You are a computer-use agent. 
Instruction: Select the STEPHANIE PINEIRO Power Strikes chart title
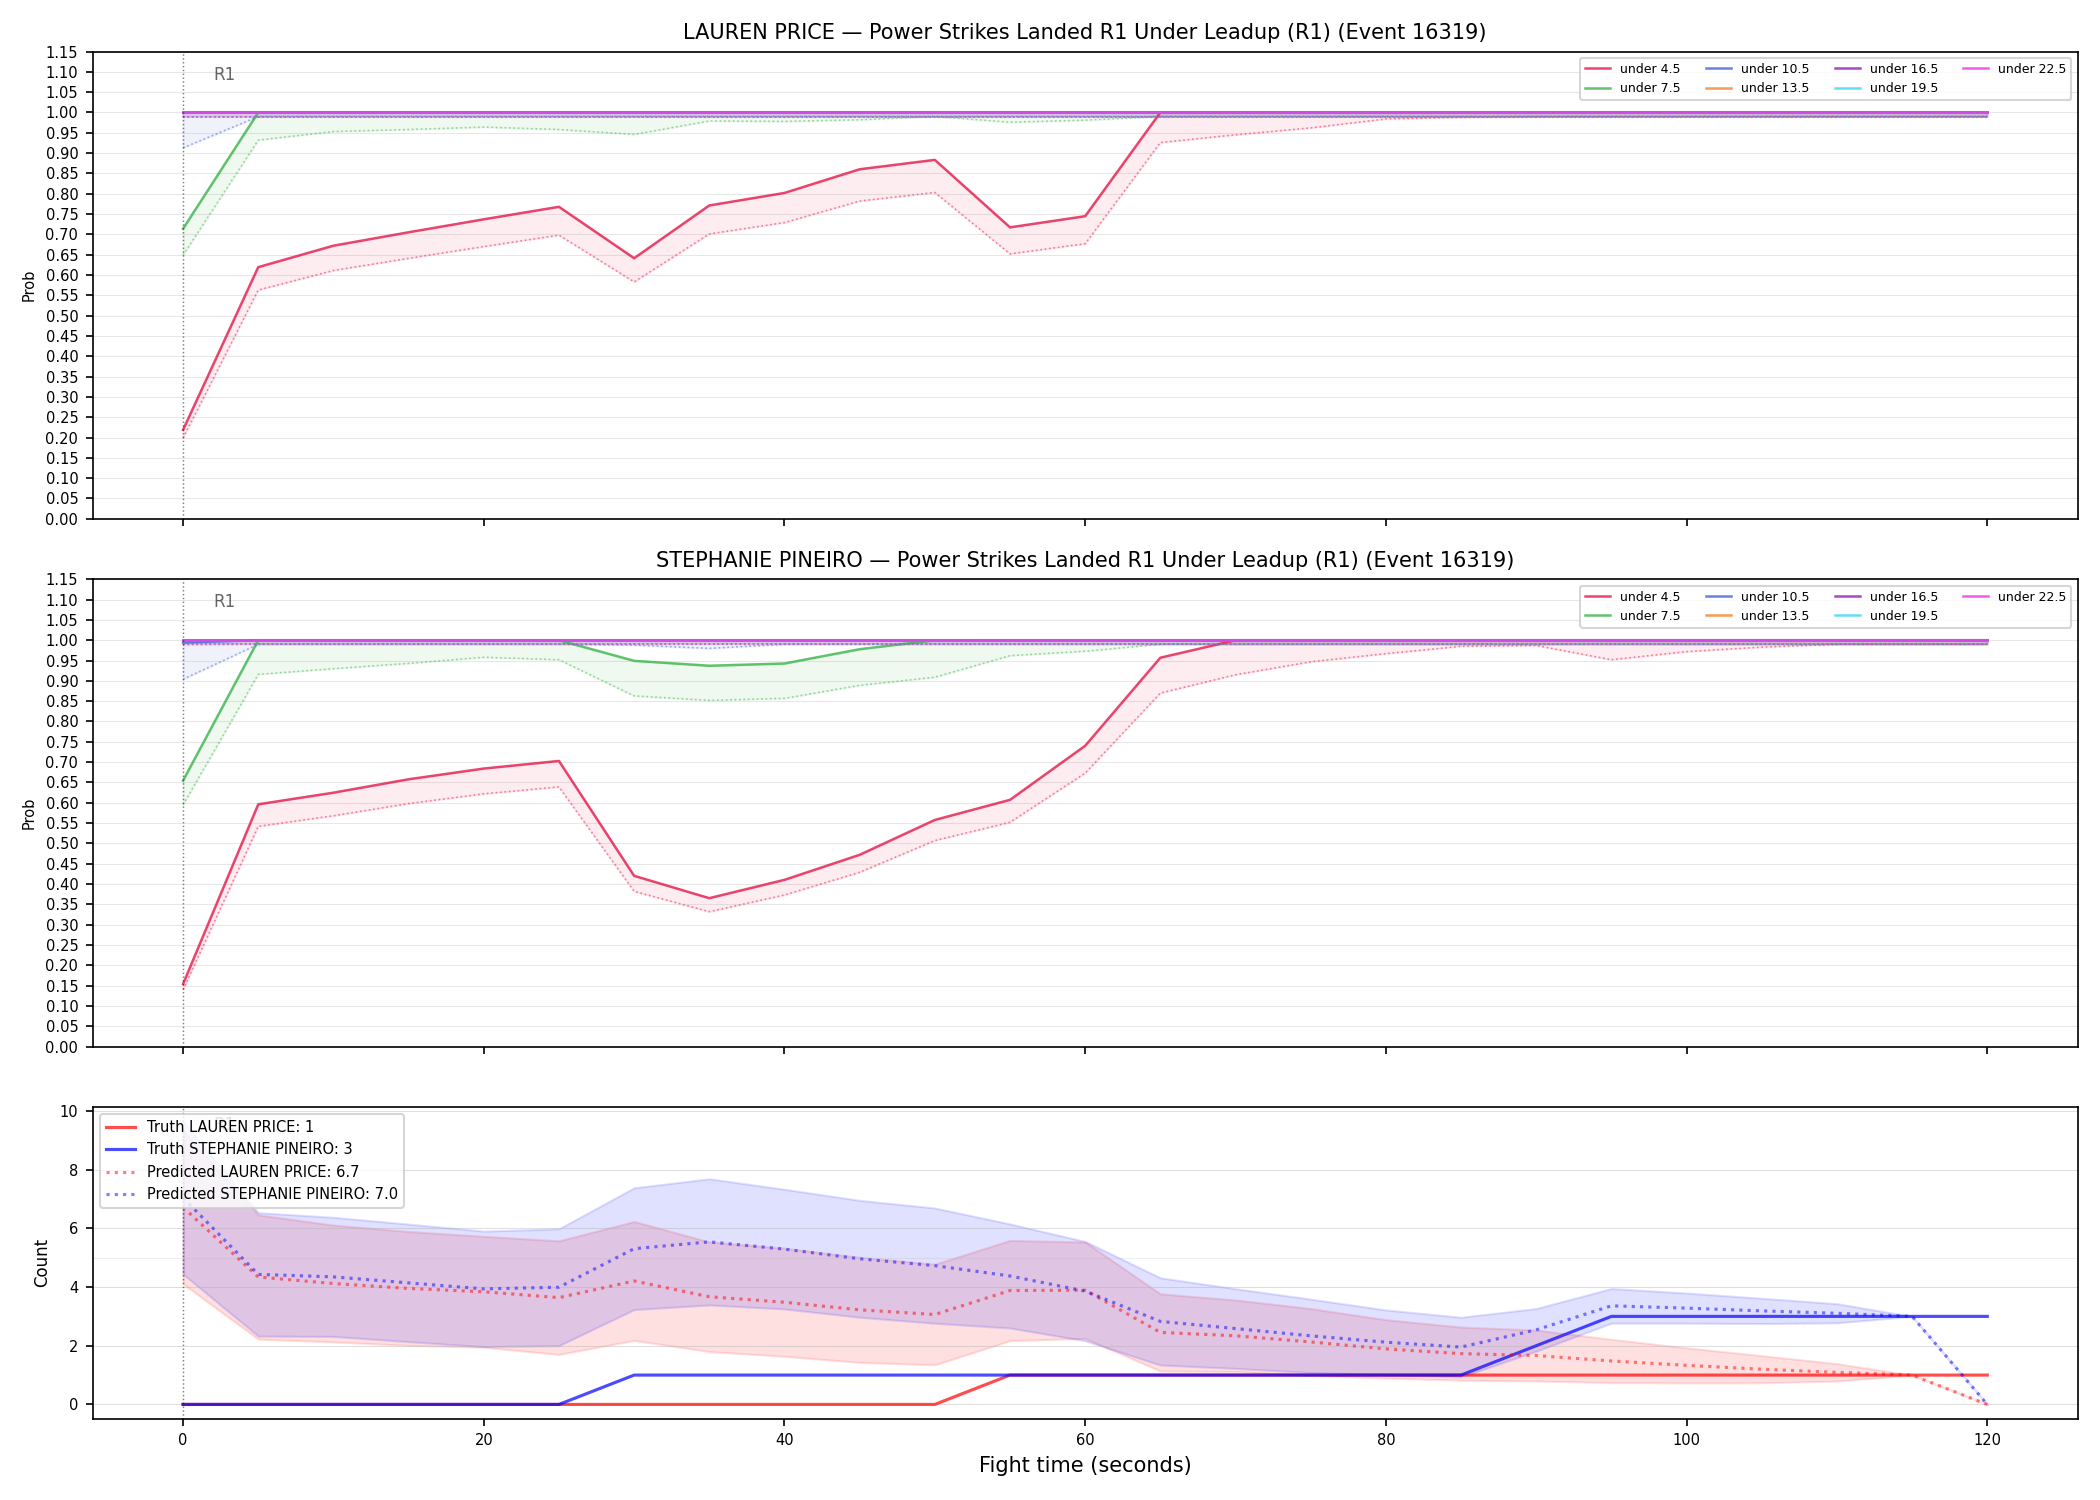pos(1084,560)
